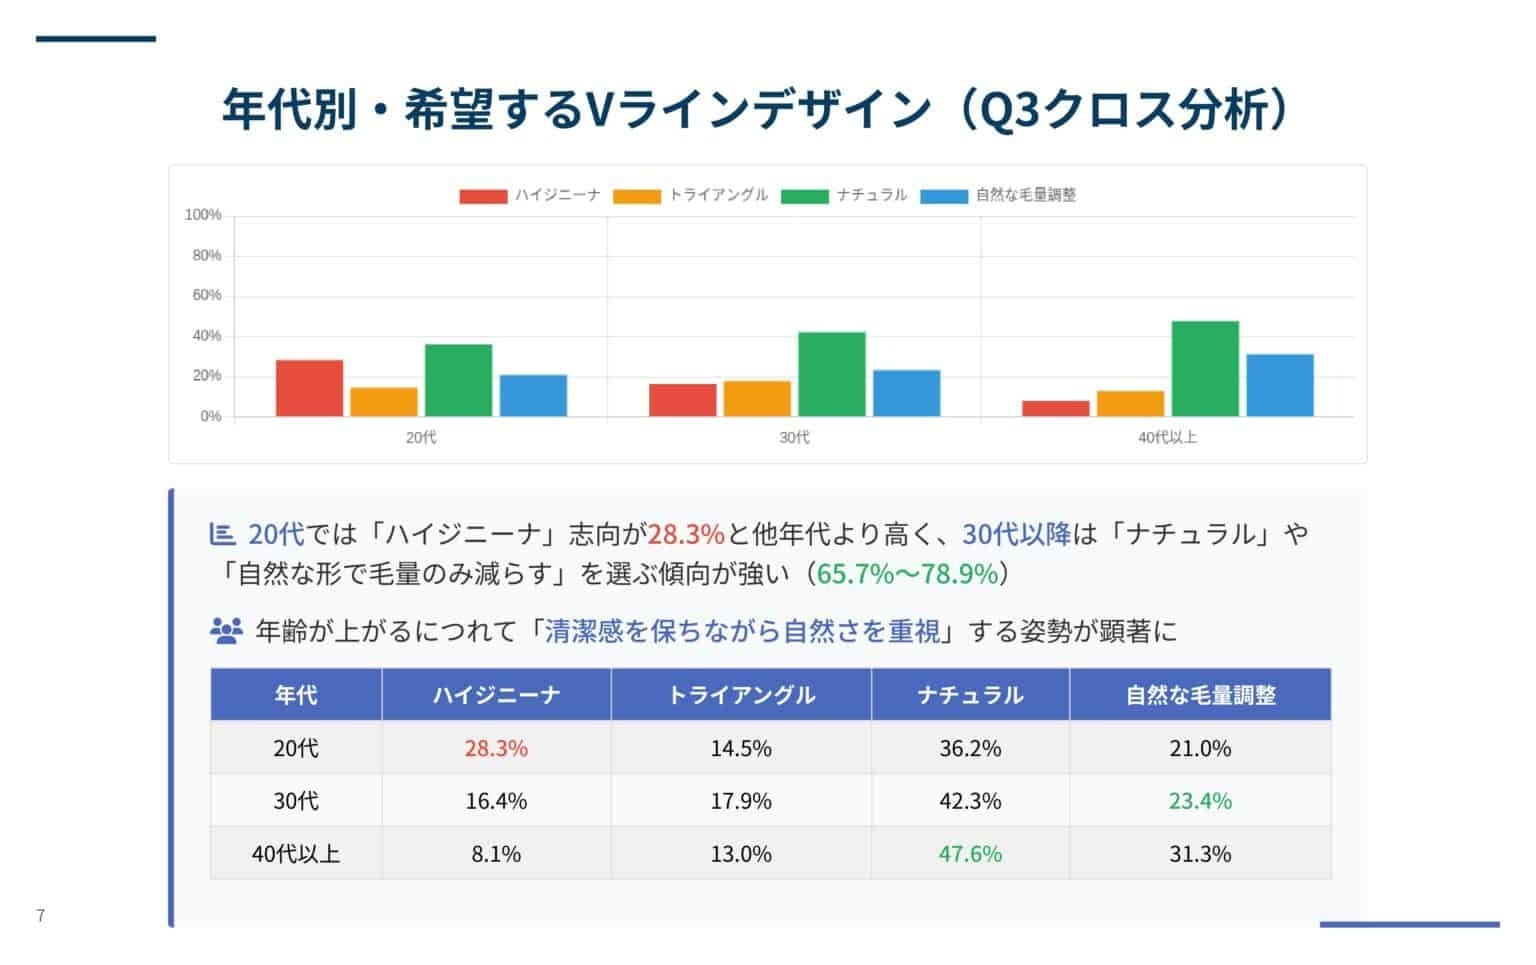
Task: Toggle the green ナチュラル legend item
Action: pos(844,196)
